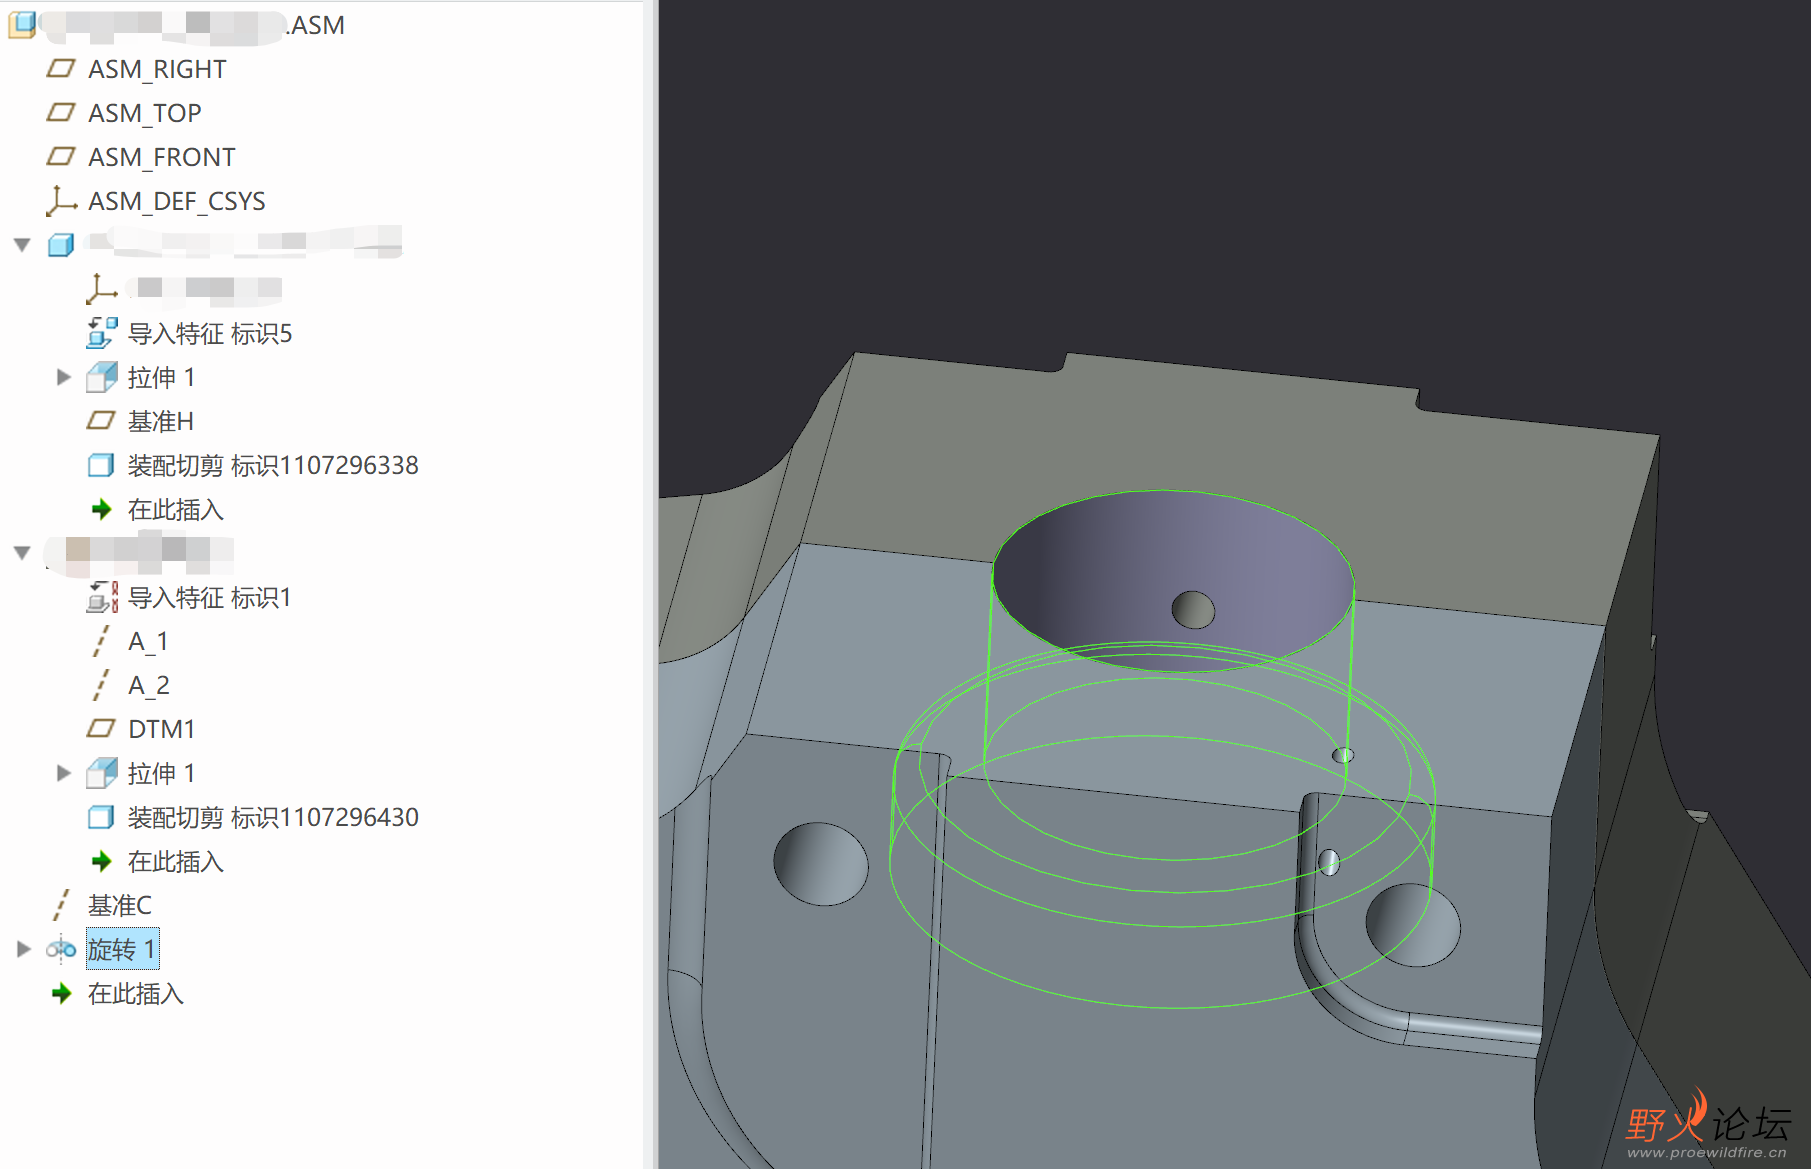Select the 装配切剪 标识1107296338 feature icon
The image size is (1811, 1169).
(101, 465)
